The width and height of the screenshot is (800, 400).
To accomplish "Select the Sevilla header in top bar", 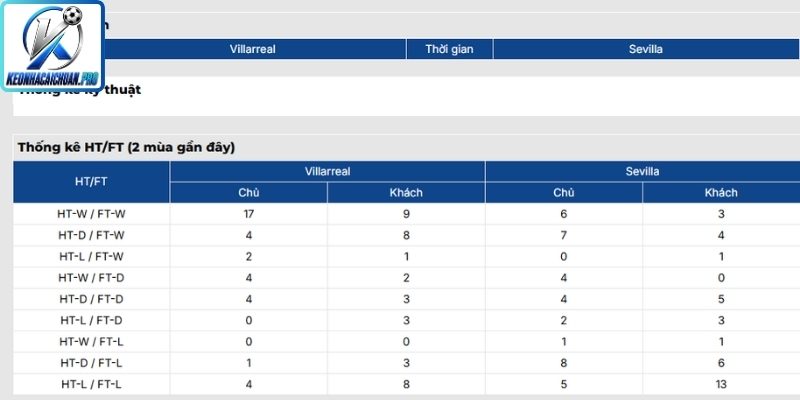I will point(646,49).
